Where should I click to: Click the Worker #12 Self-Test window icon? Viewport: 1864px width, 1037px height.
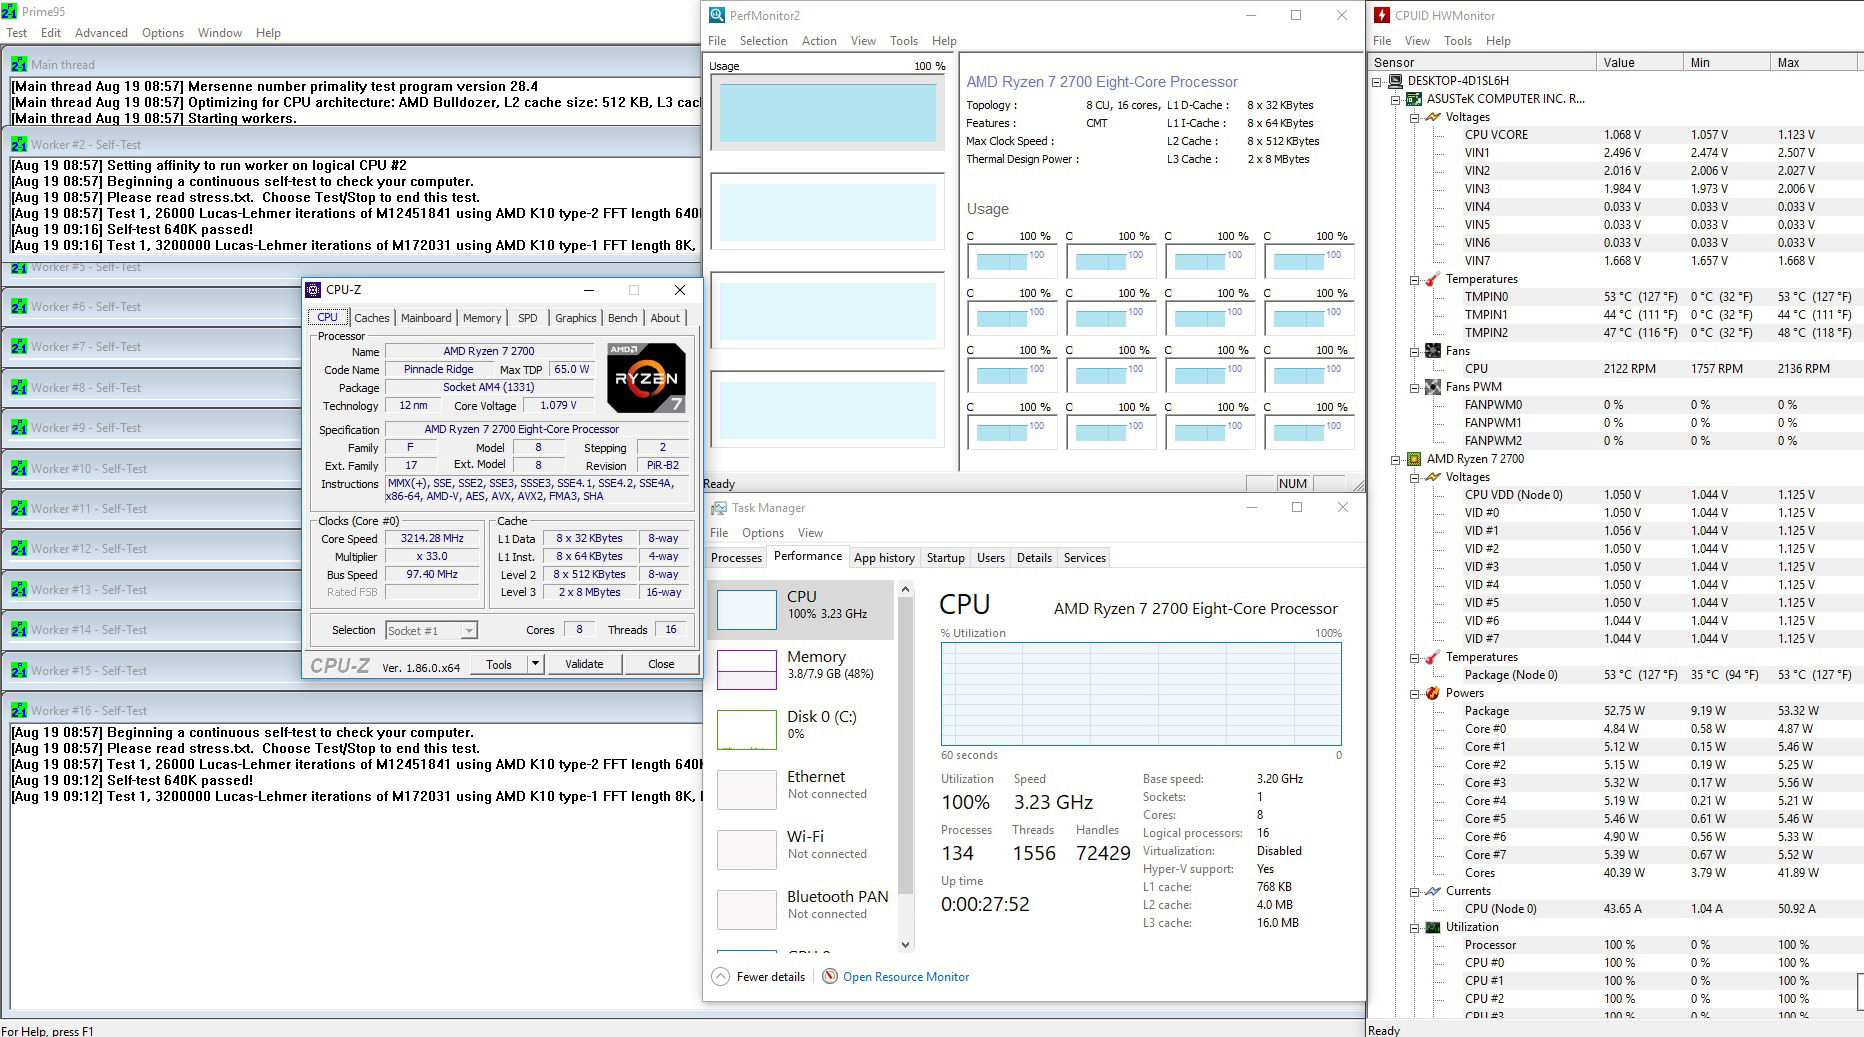point(19,548)
